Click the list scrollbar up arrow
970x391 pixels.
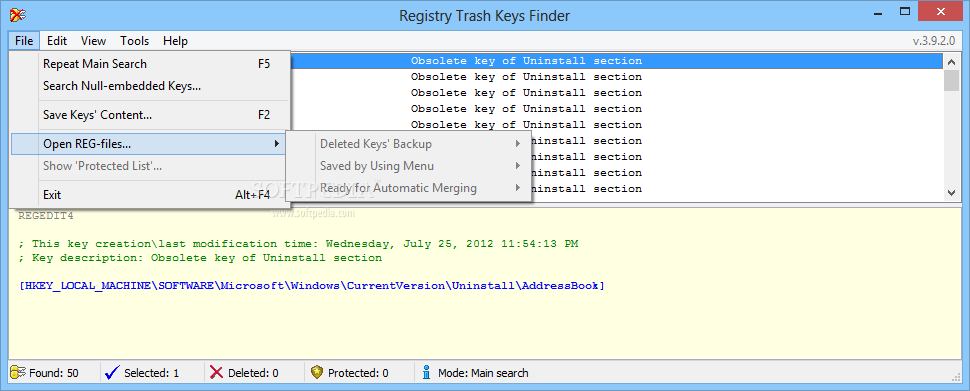[x=952, y=61]
